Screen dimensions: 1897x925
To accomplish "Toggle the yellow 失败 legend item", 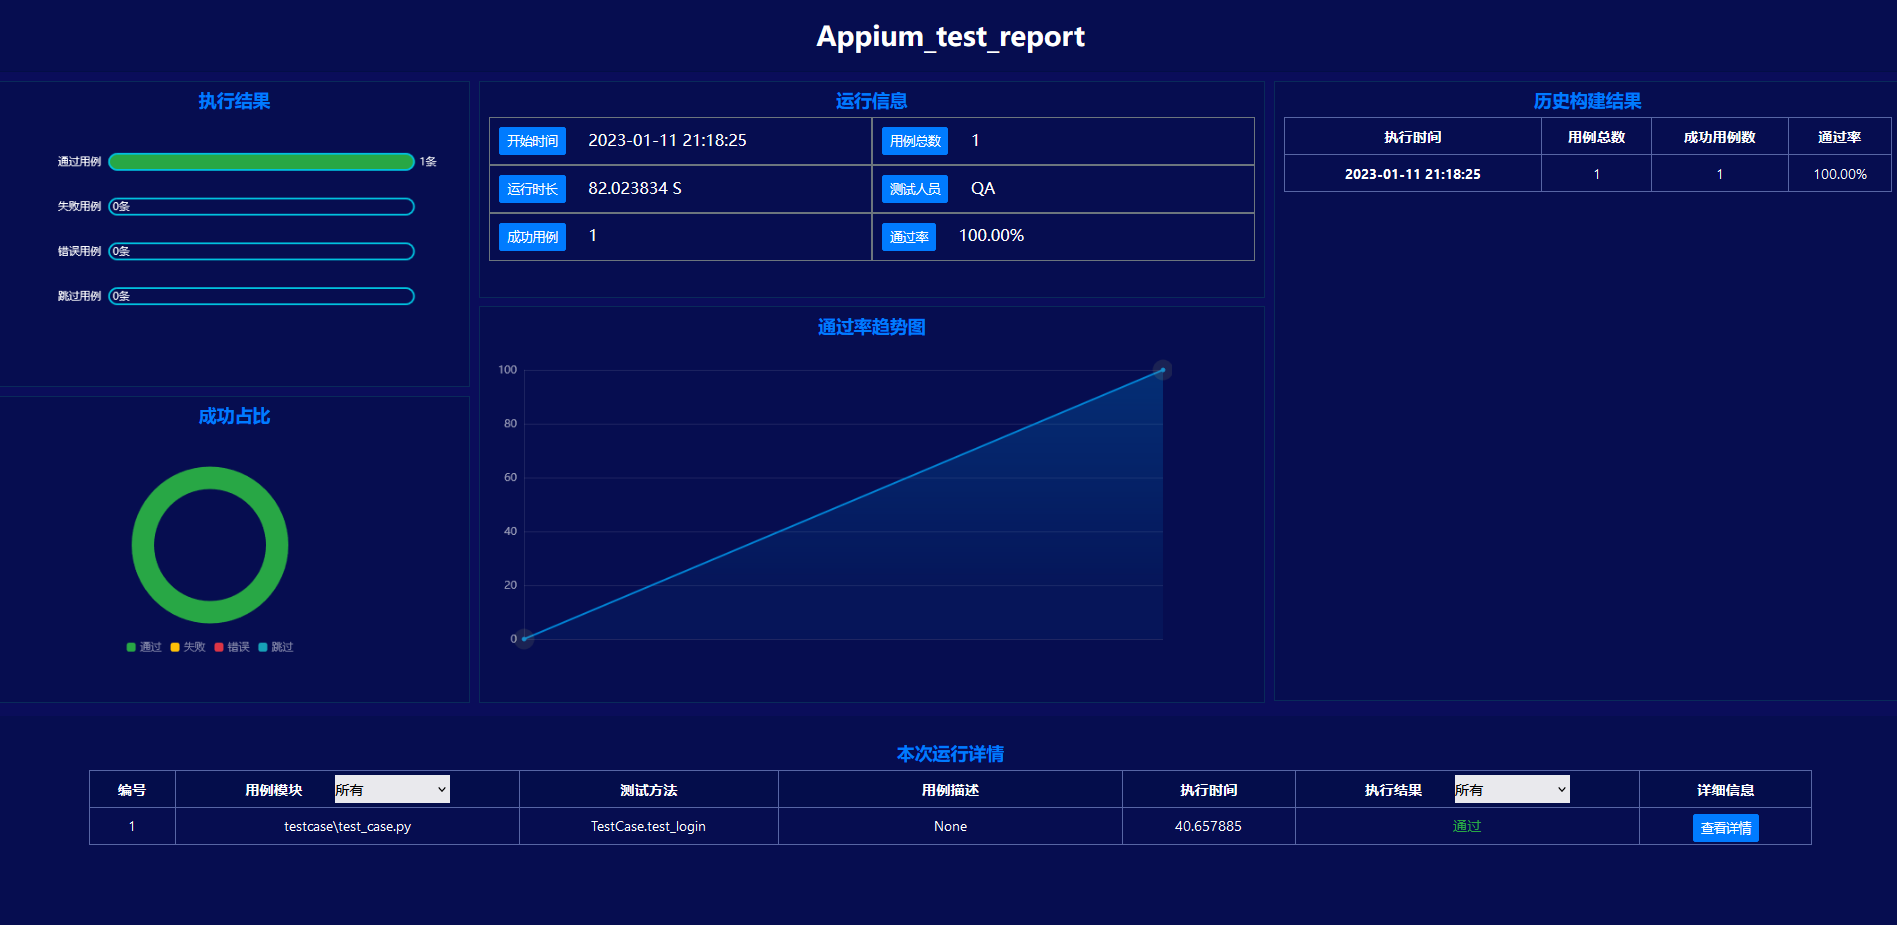I will point(188,647).
